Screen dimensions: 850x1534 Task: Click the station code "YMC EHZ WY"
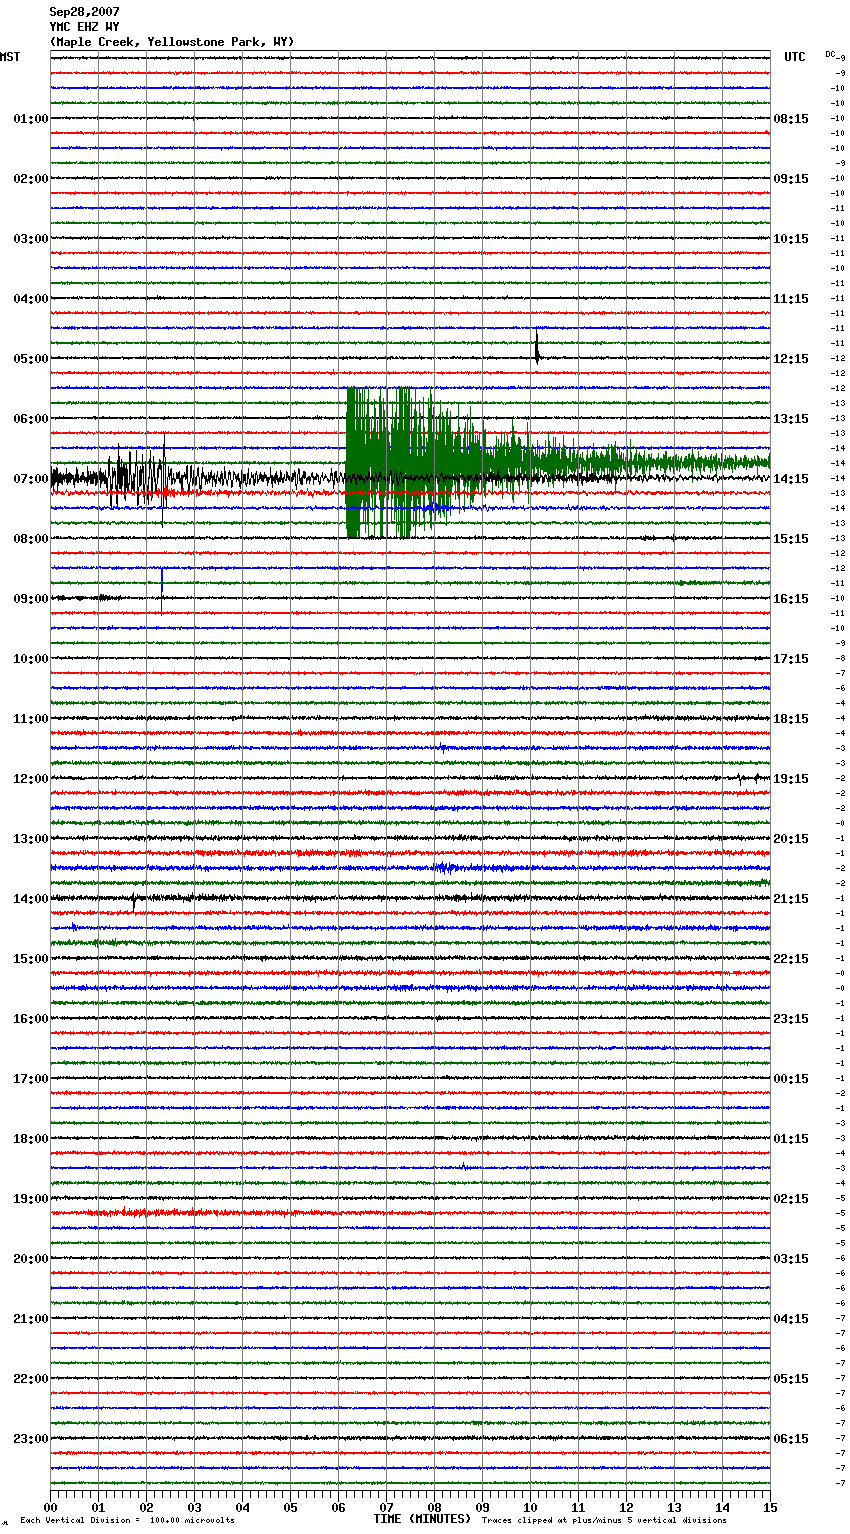point(85,27)
